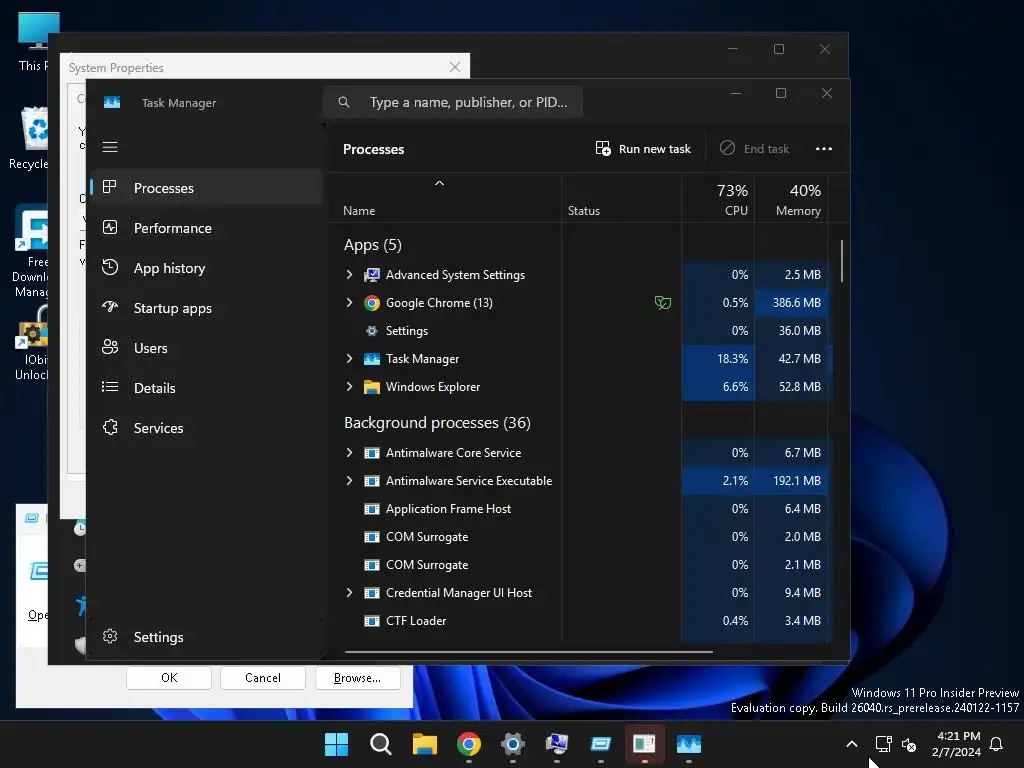Screen dimensions: 1024x768
Task: Open Task Manager icon on the taskbar
Action: (688, 744)
